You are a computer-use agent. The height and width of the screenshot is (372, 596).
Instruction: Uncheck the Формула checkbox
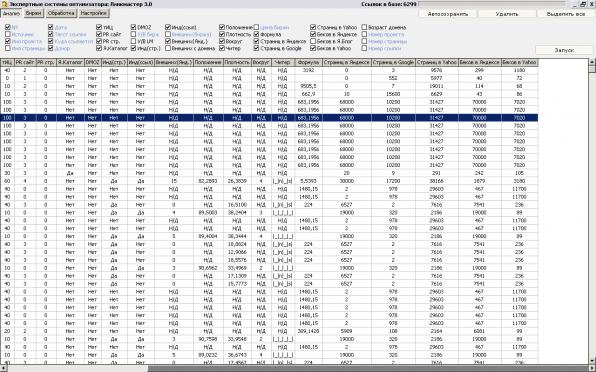click(x=257, y=34)
